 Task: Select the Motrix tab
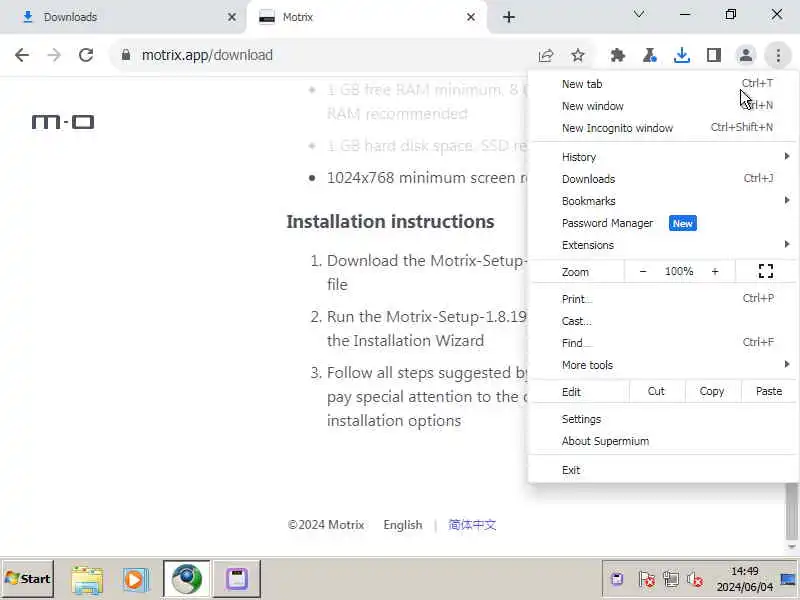(366, 17)
